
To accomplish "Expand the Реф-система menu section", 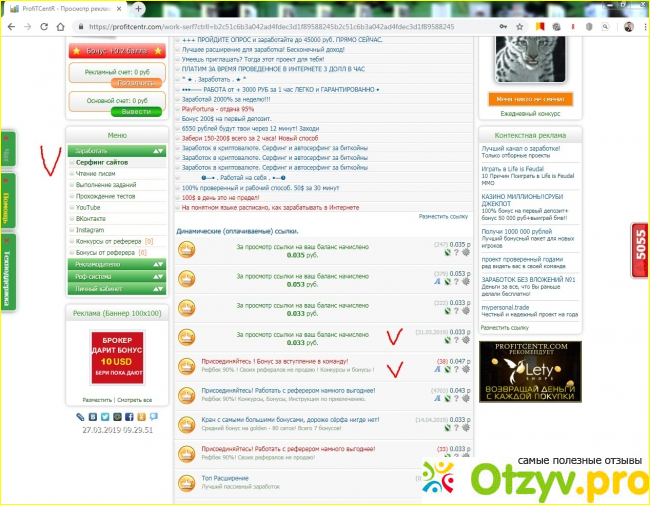I will tap(117, 277).
